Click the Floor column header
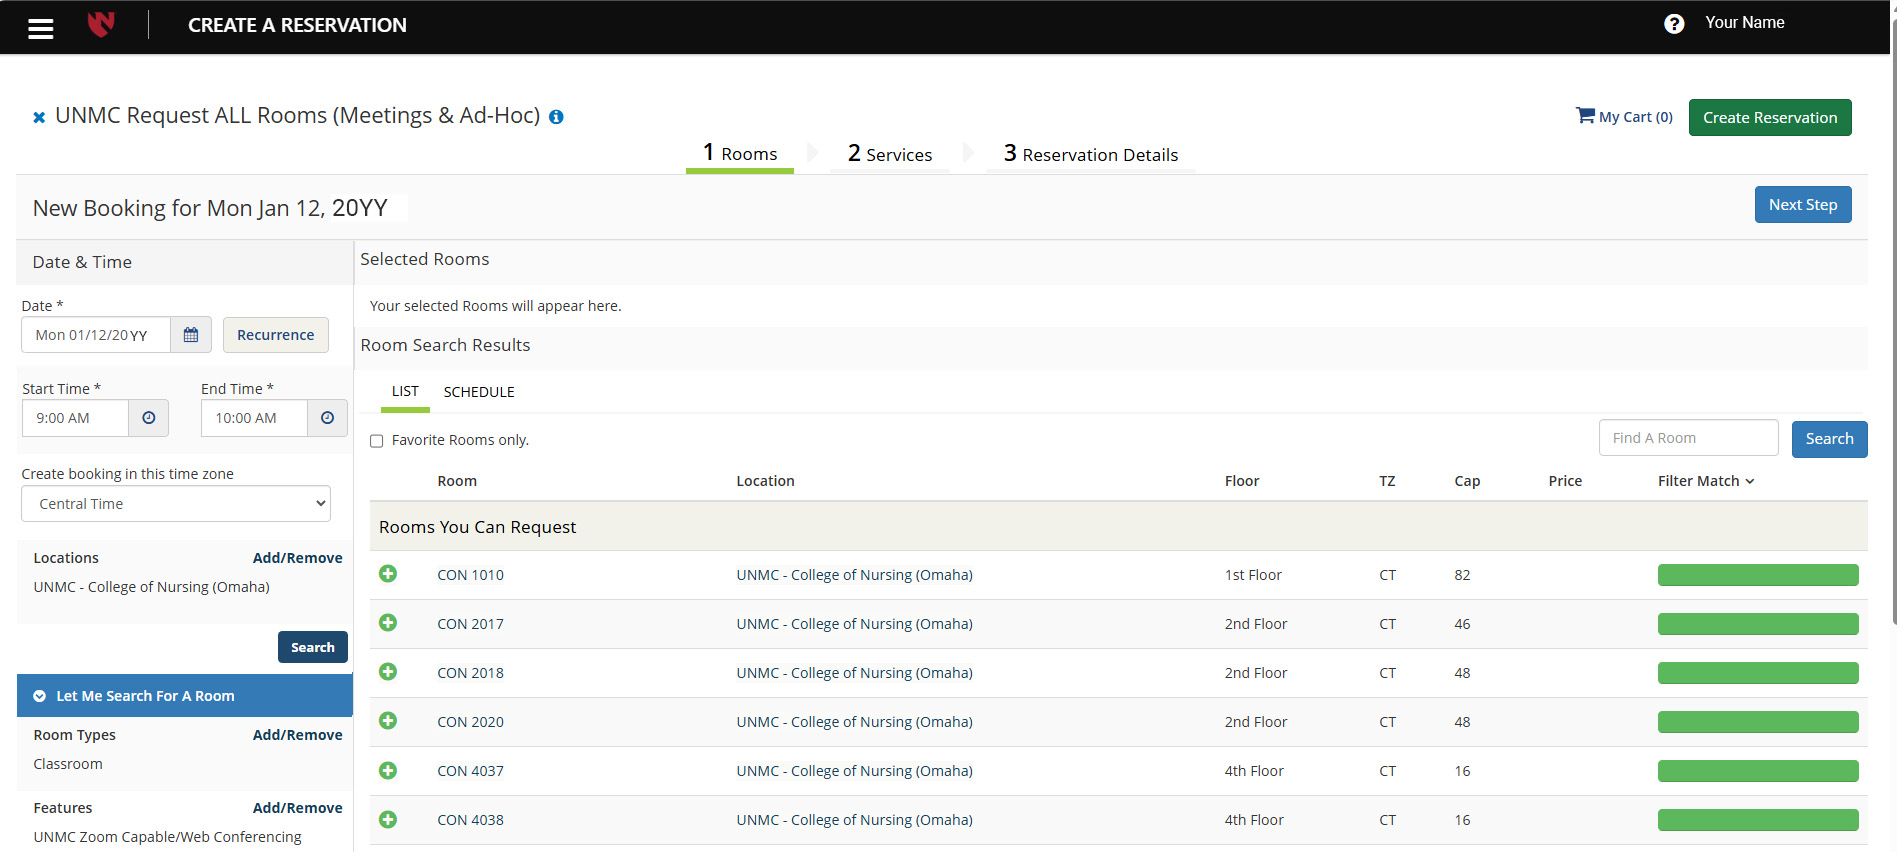 (1242, 481)
